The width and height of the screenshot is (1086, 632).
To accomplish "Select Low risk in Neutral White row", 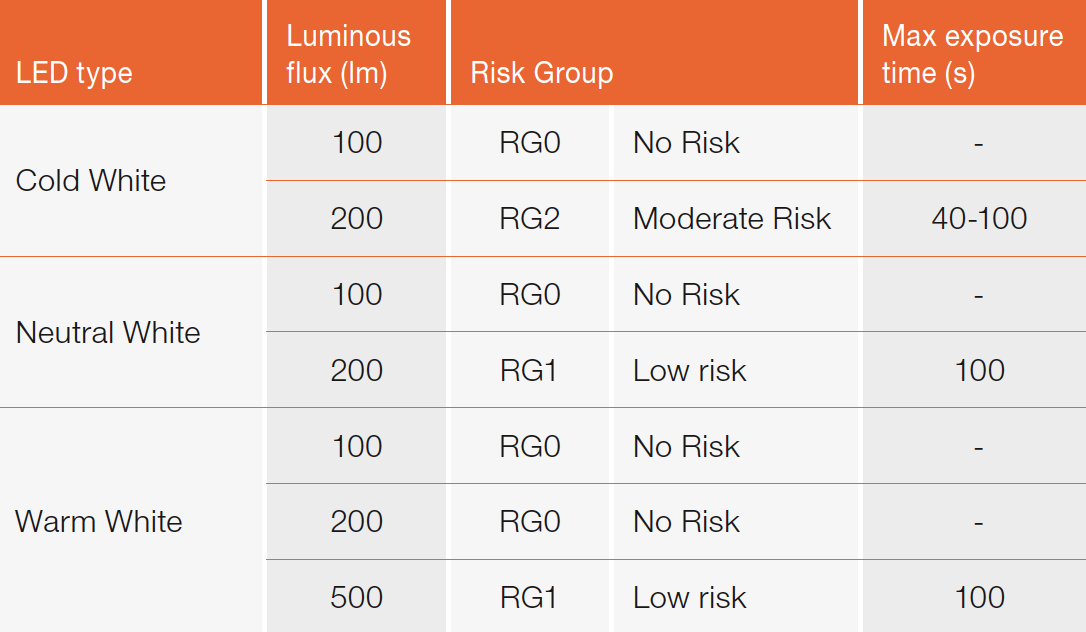I will click(690, 370).
